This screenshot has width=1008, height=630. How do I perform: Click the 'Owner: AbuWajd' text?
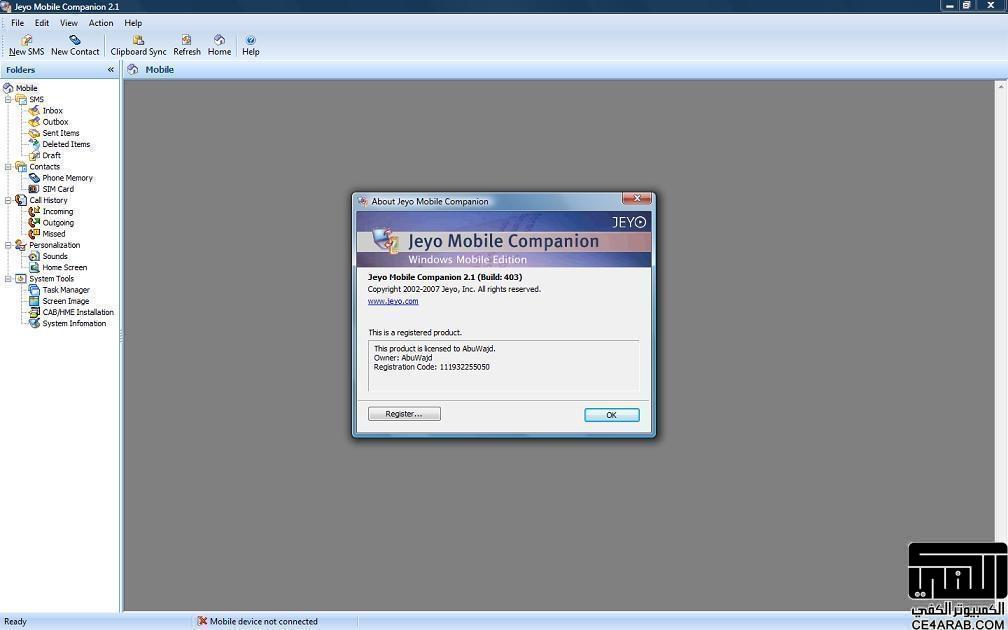click(403, 357)
